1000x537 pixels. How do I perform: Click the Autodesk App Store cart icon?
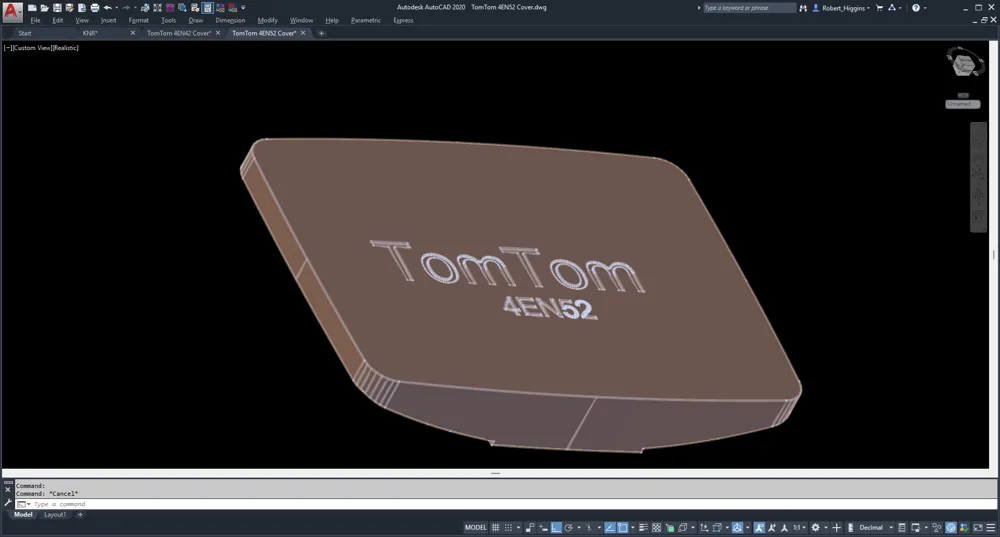point(879,8)
